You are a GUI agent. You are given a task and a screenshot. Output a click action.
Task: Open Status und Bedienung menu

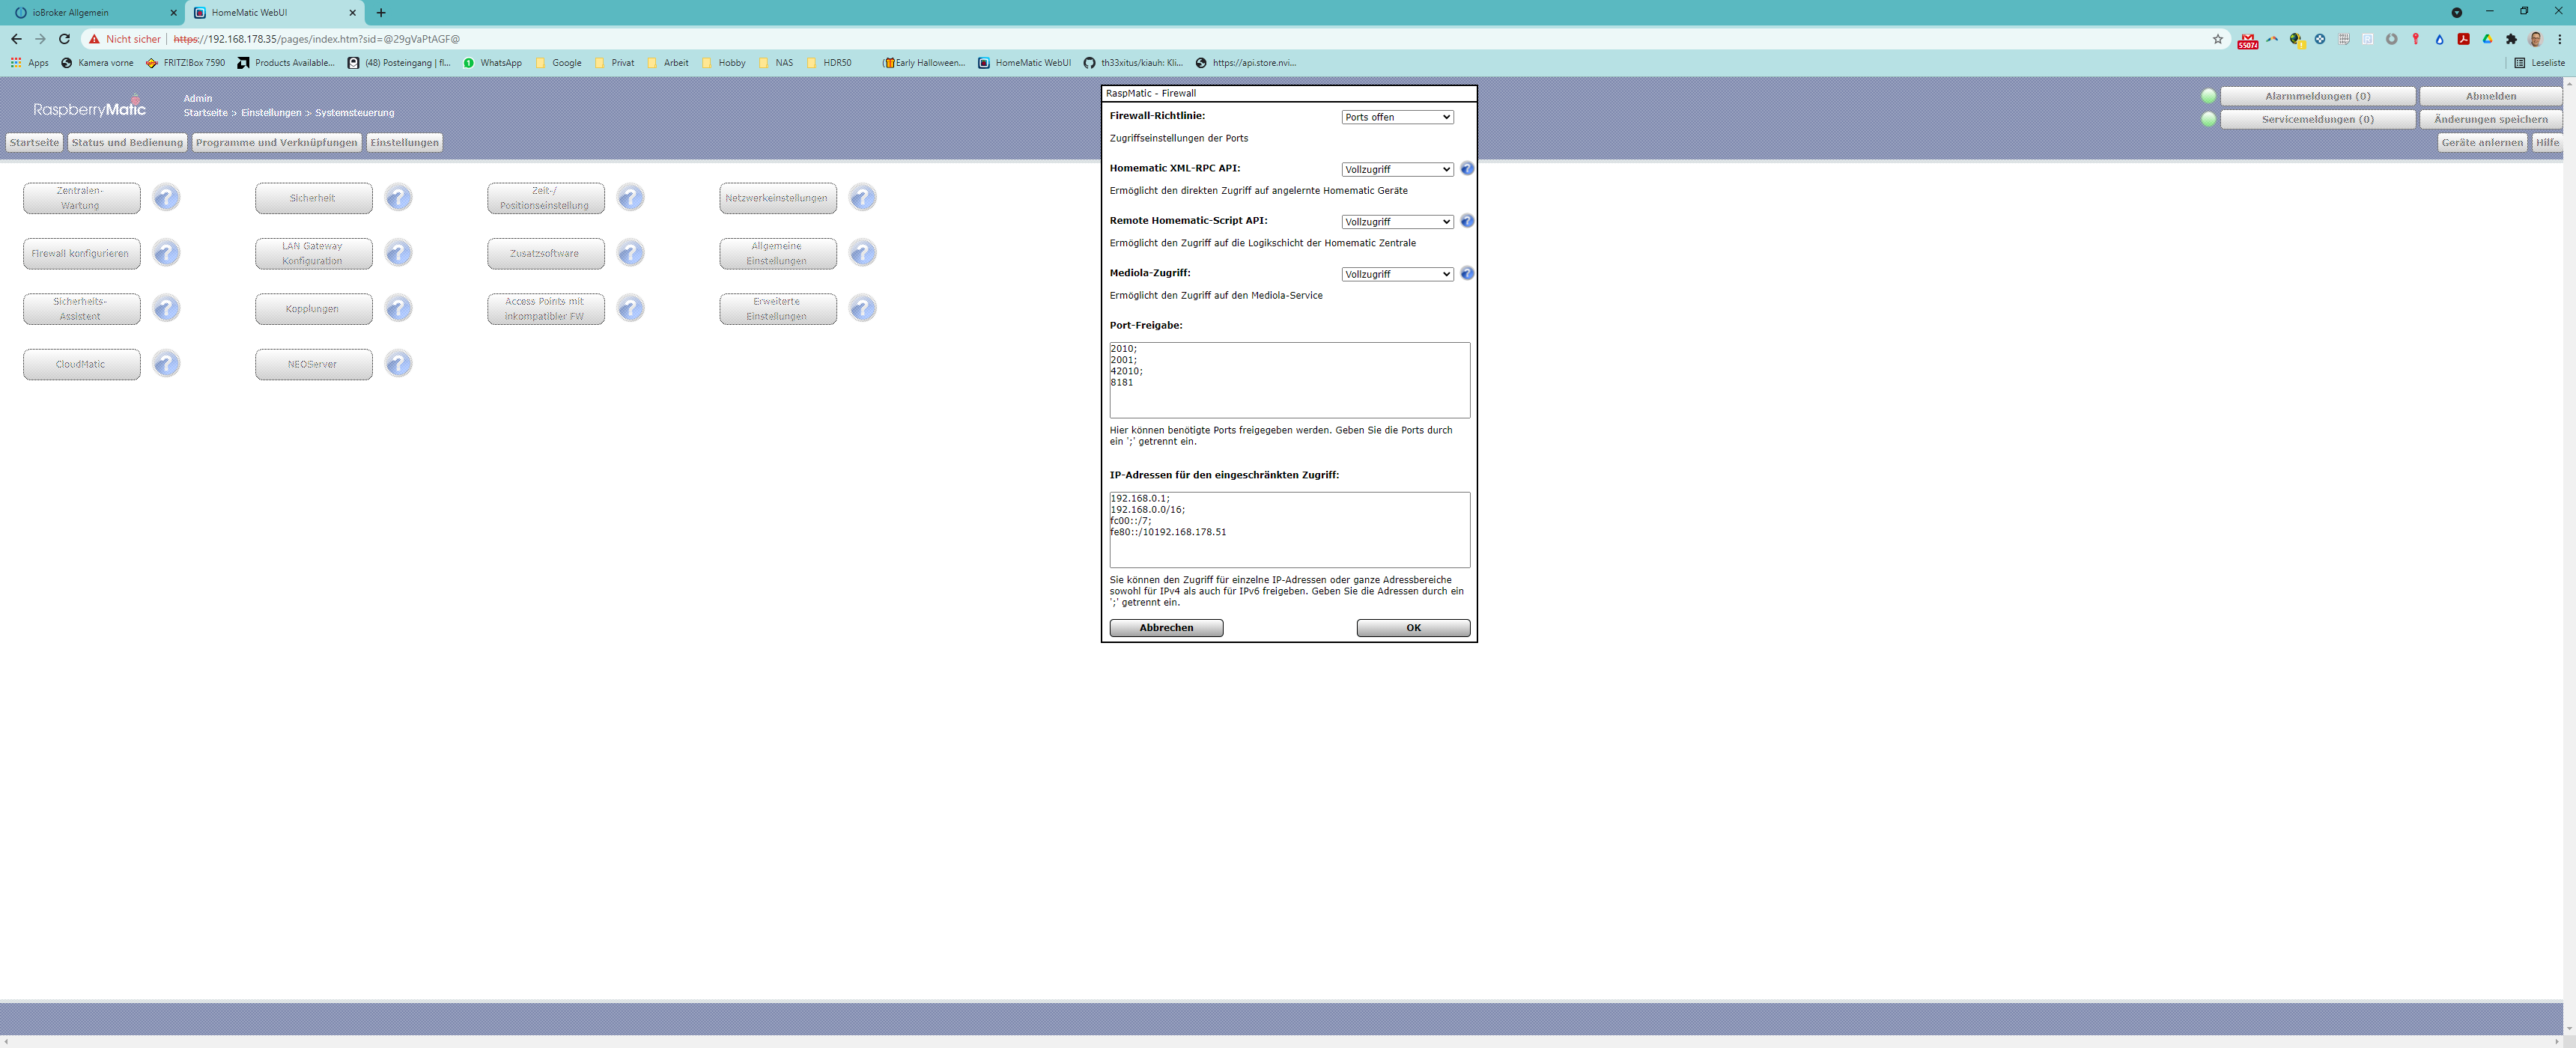[127, 142]
